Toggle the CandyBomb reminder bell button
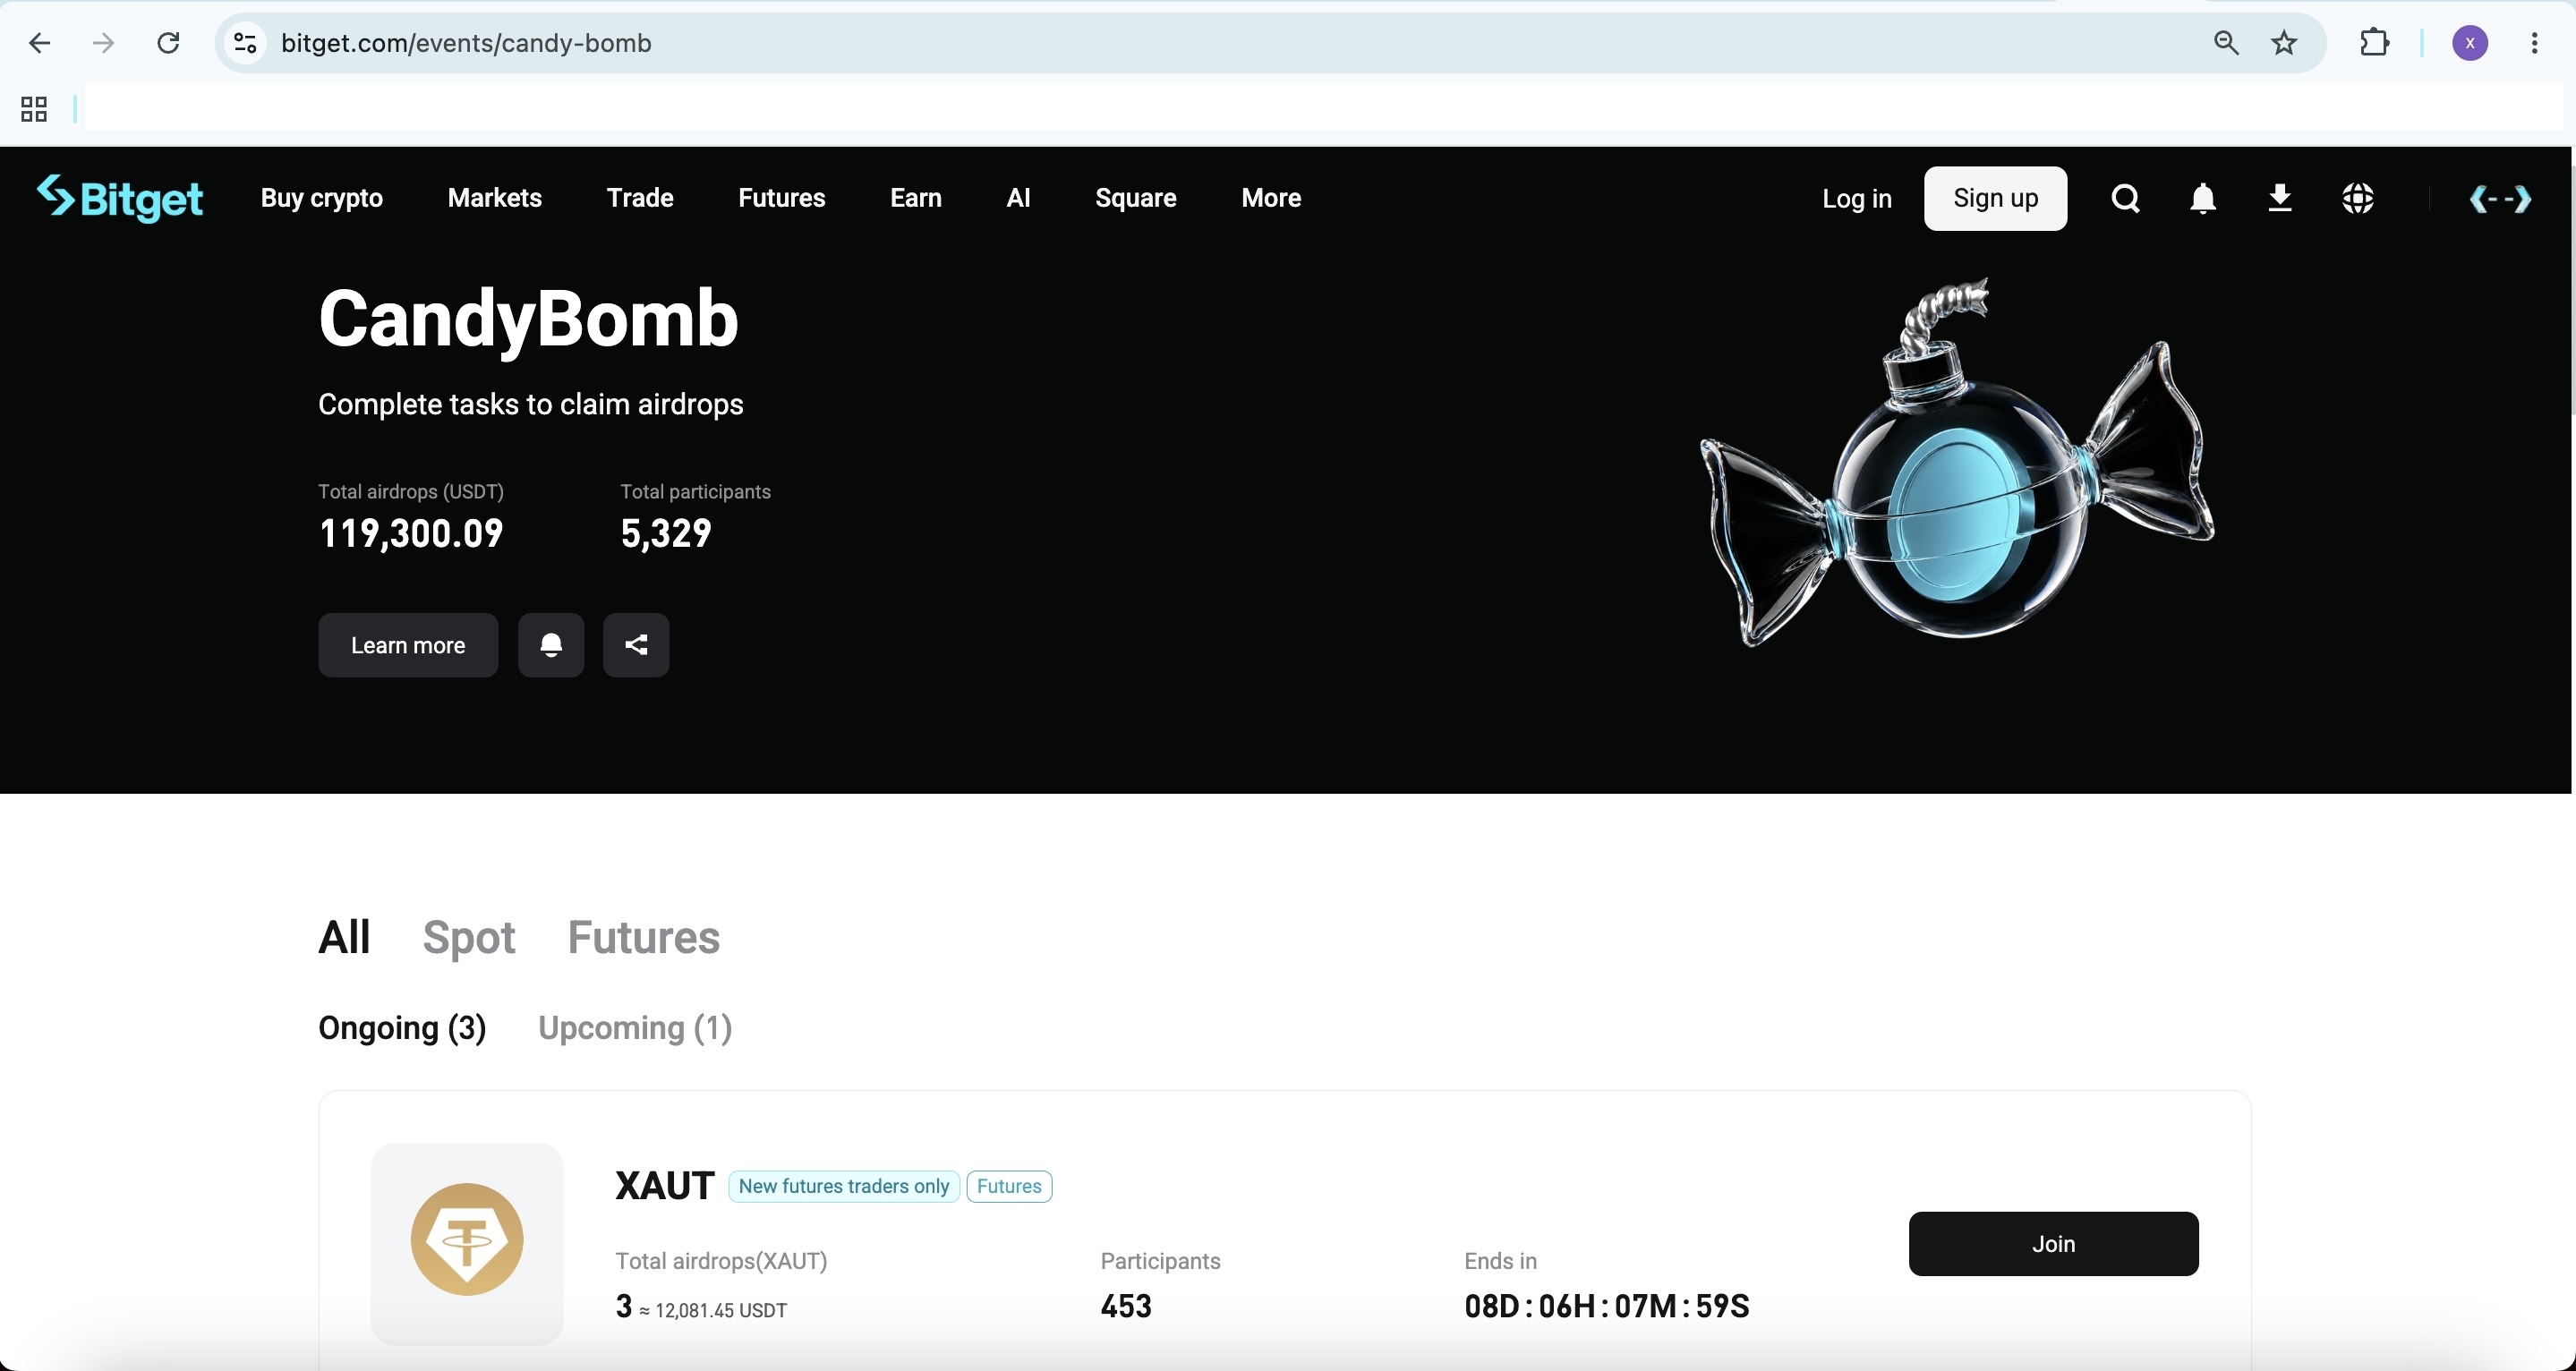The height and width of the screenshot is (1371, 2576). pos(551,645)
